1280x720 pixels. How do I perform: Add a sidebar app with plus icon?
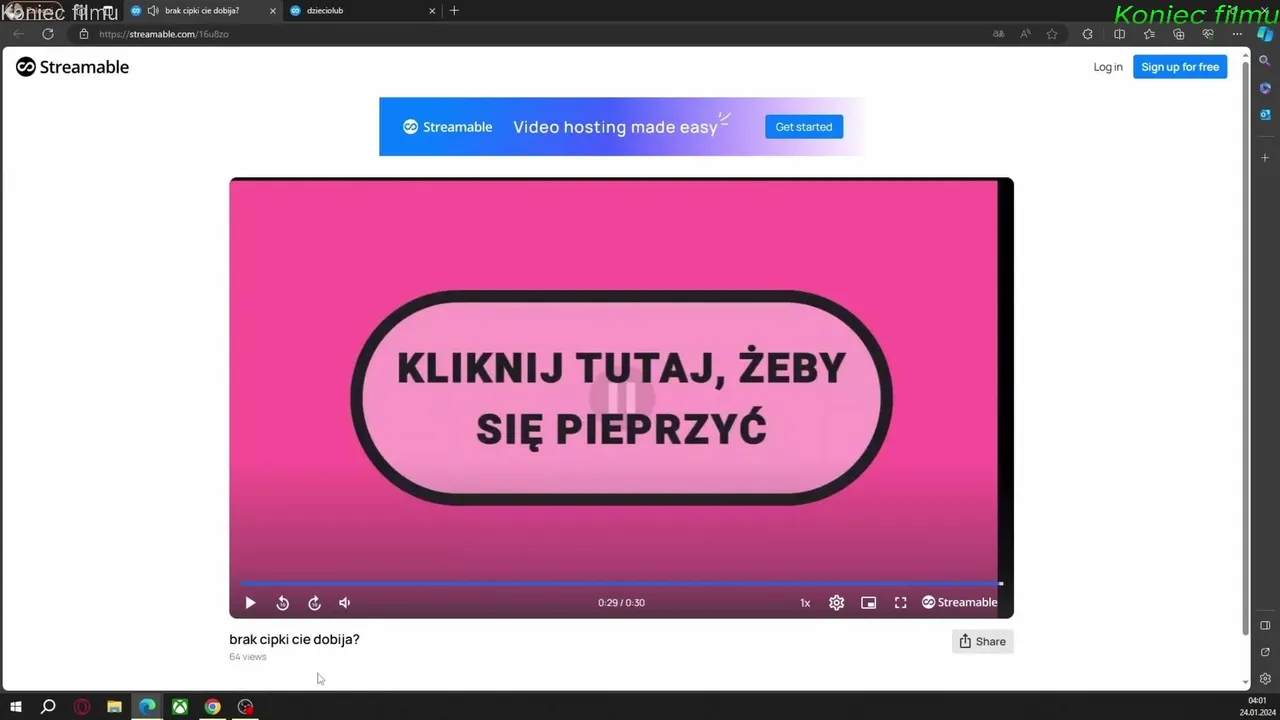(x=1265, y=158)
